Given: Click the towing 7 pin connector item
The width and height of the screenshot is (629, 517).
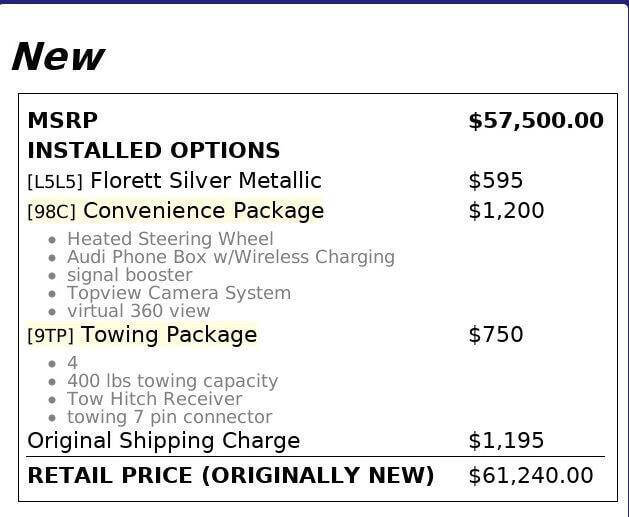Looking at the screenshot, I should click(x=169, y=417).
